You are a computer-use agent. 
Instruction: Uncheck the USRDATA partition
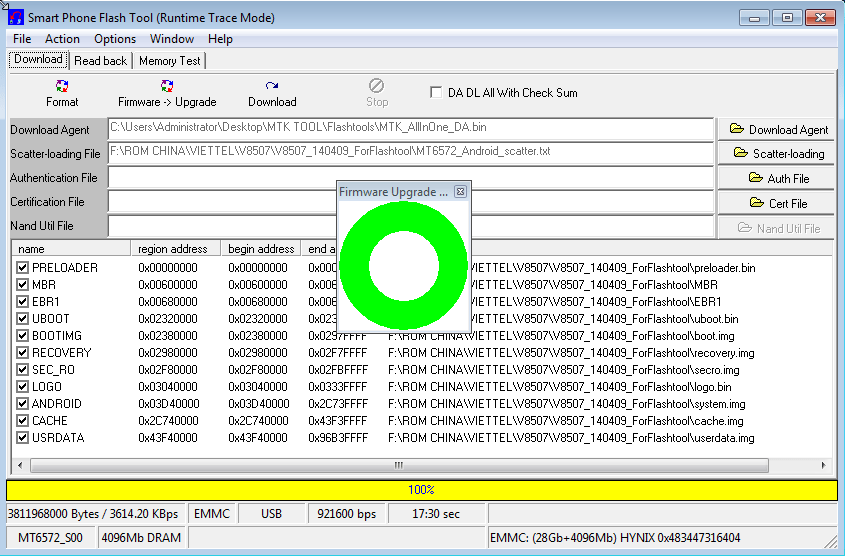pyautogui.click(x=23, y=438)
